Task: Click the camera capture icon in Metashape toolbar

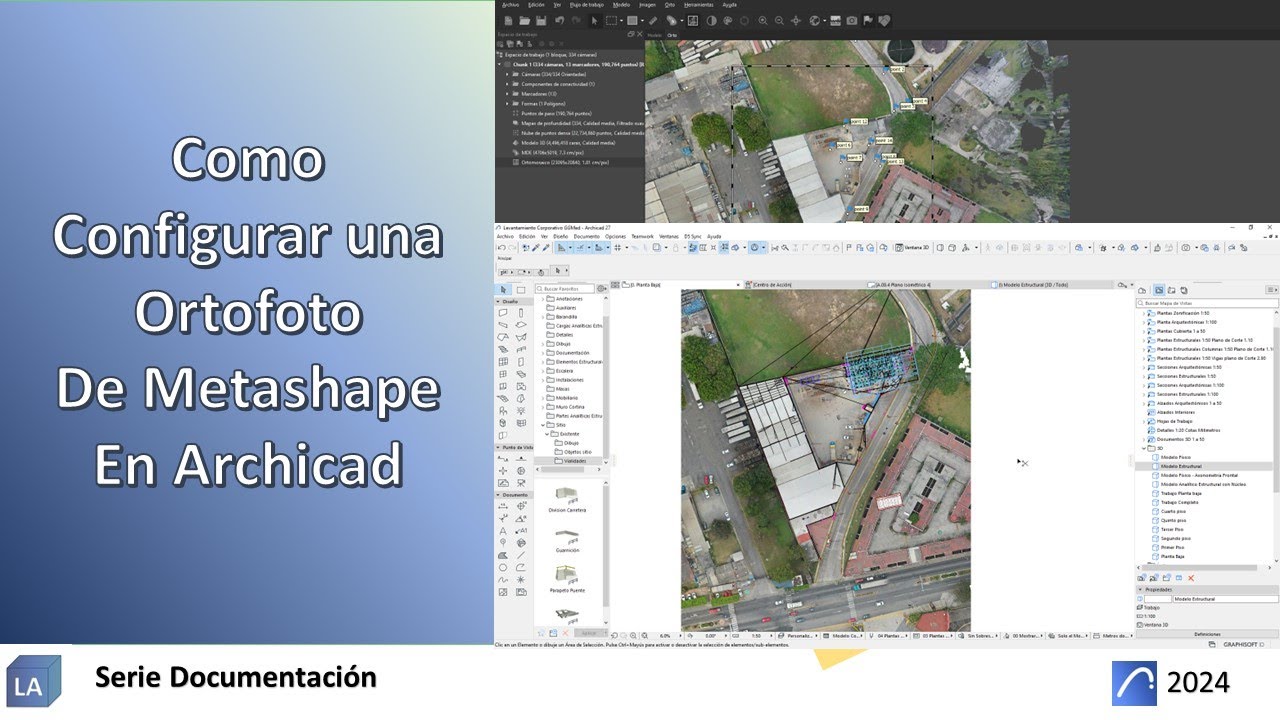Action: pyautogui.click(x=851, y=20)
